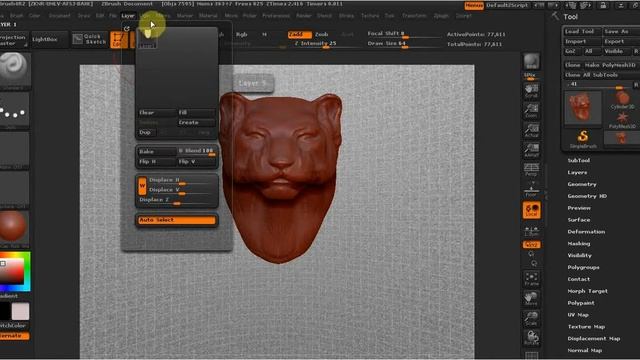
Task: Select the Zoom canvas icon
Action: click(531, 111)
